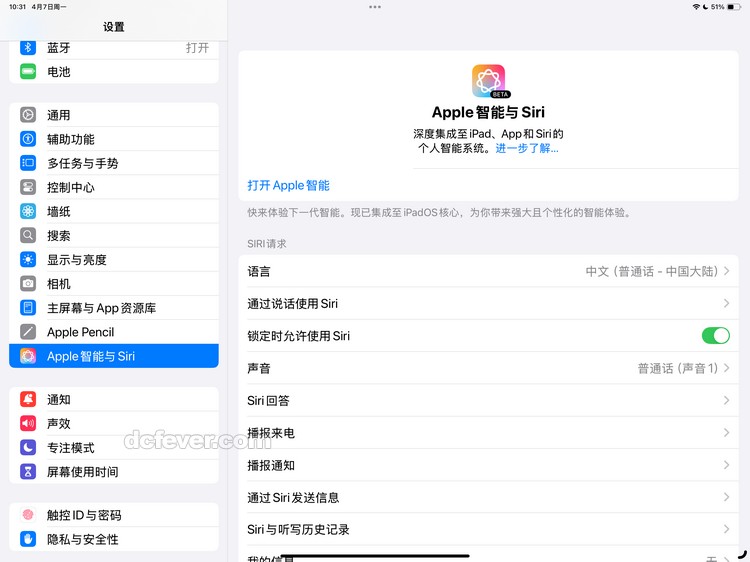
Task: Tap the Control Center icon
Action: click(x=28, y=187)
